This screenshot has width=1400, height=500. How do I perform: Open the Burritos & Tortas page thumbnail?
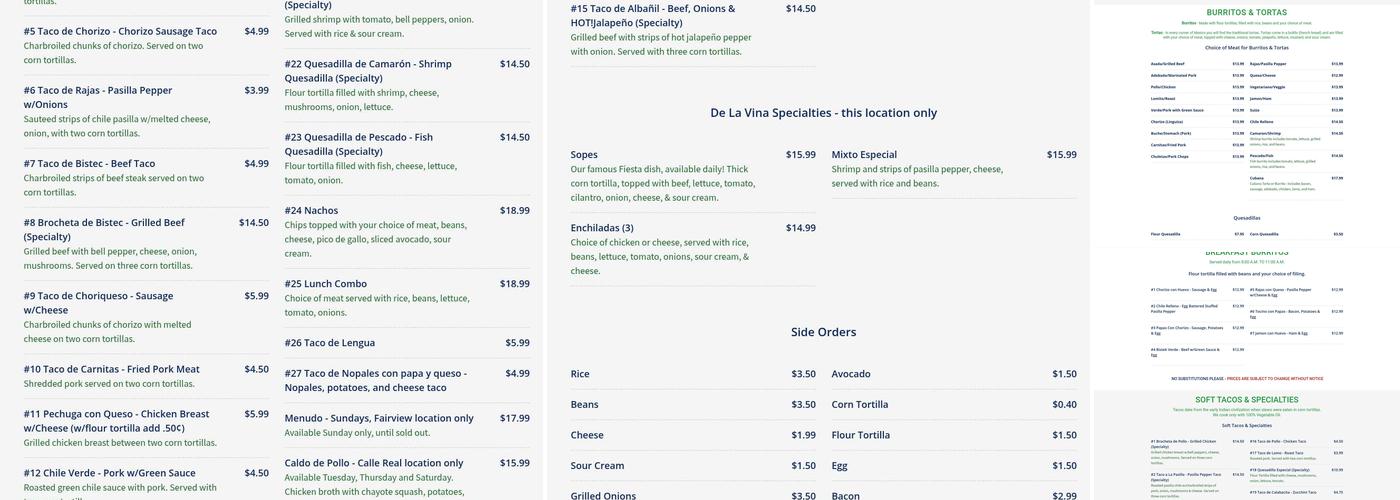(x=1246, y=120)
